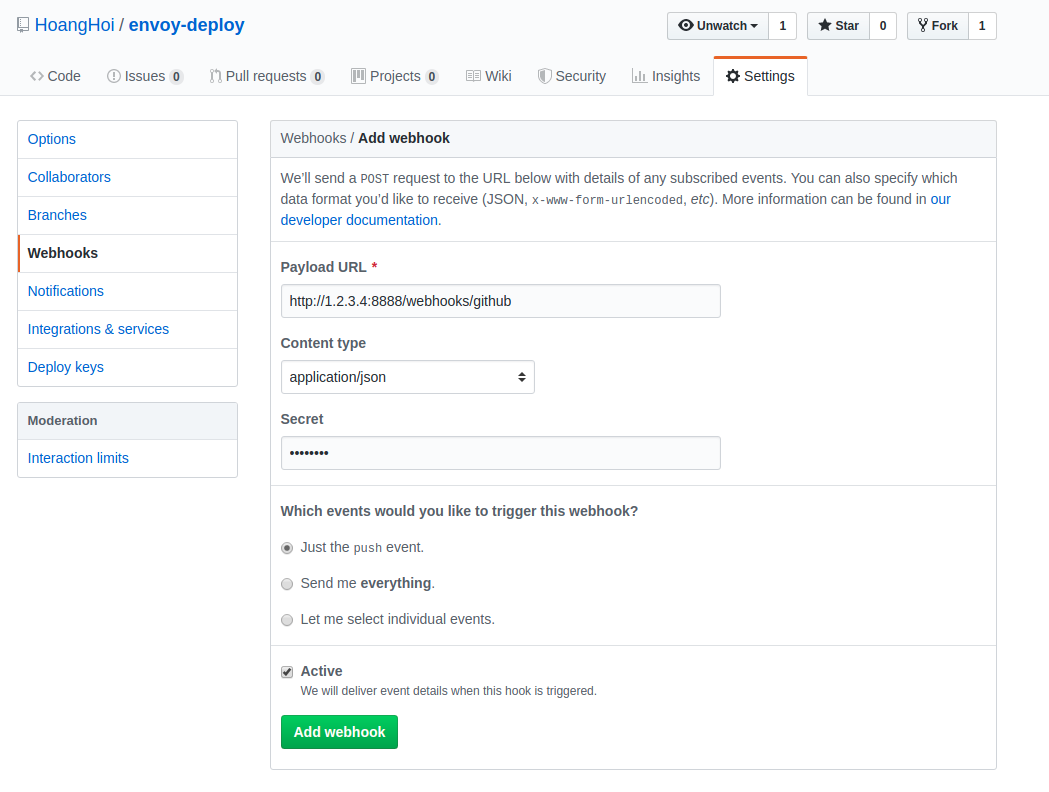1049x792 pixels.
Task: Click the Pull requests icon
Action: (215, 76)
